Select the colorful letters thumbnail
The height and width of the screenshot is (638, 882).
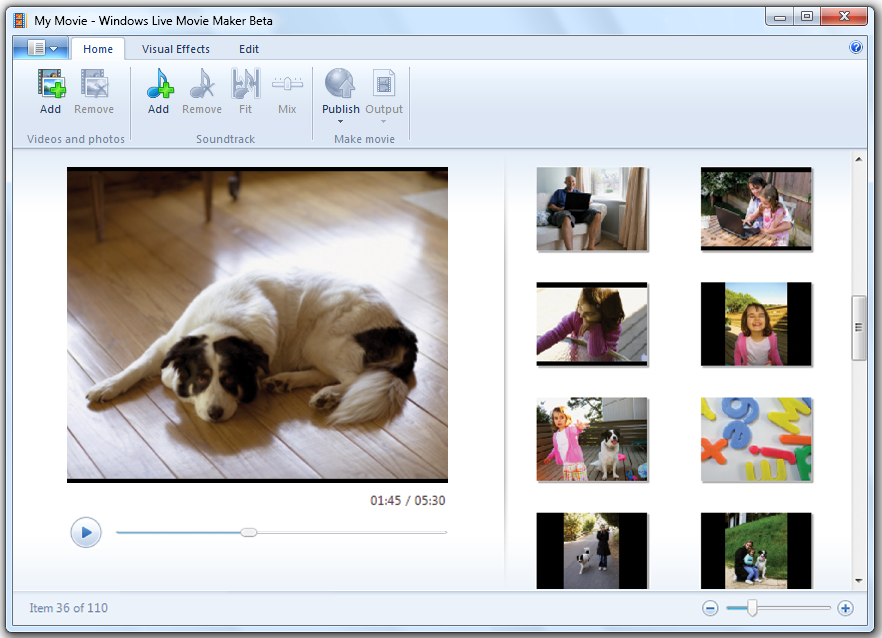(756, 440)
